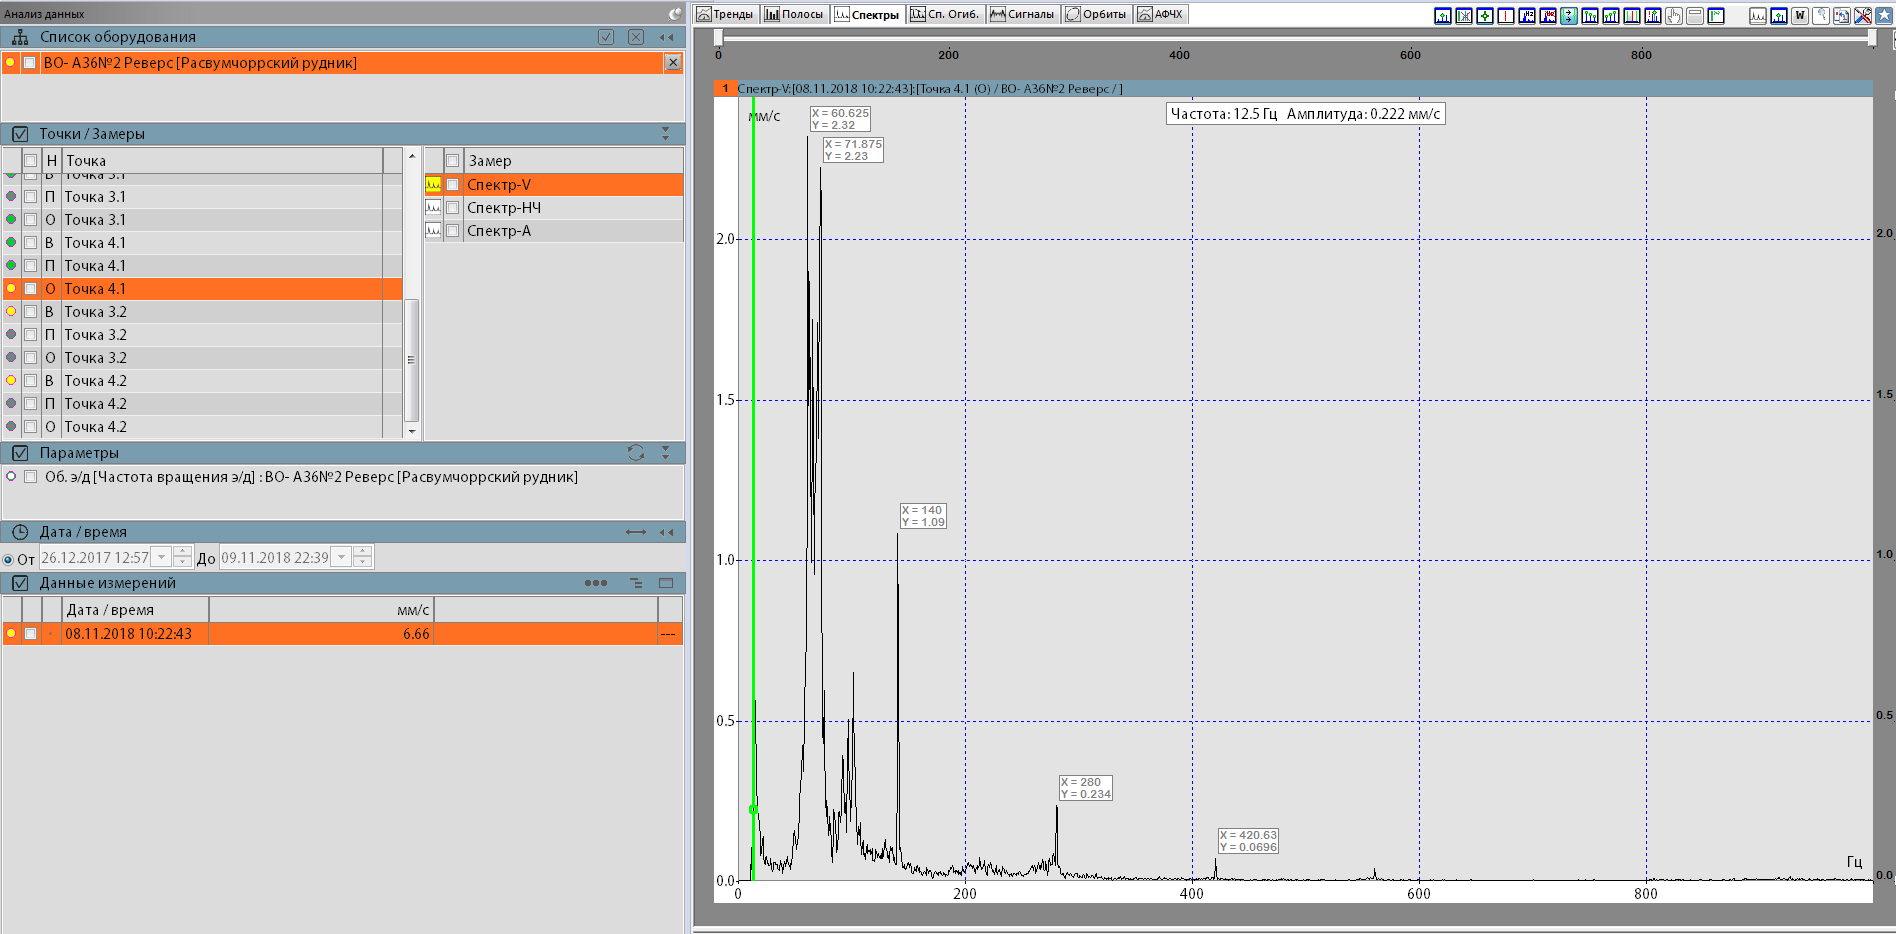This screenshot has width=1896, height=934.
Task: Click the gray spectrum waveform toolbar icon
Action: click(1758, 16)
